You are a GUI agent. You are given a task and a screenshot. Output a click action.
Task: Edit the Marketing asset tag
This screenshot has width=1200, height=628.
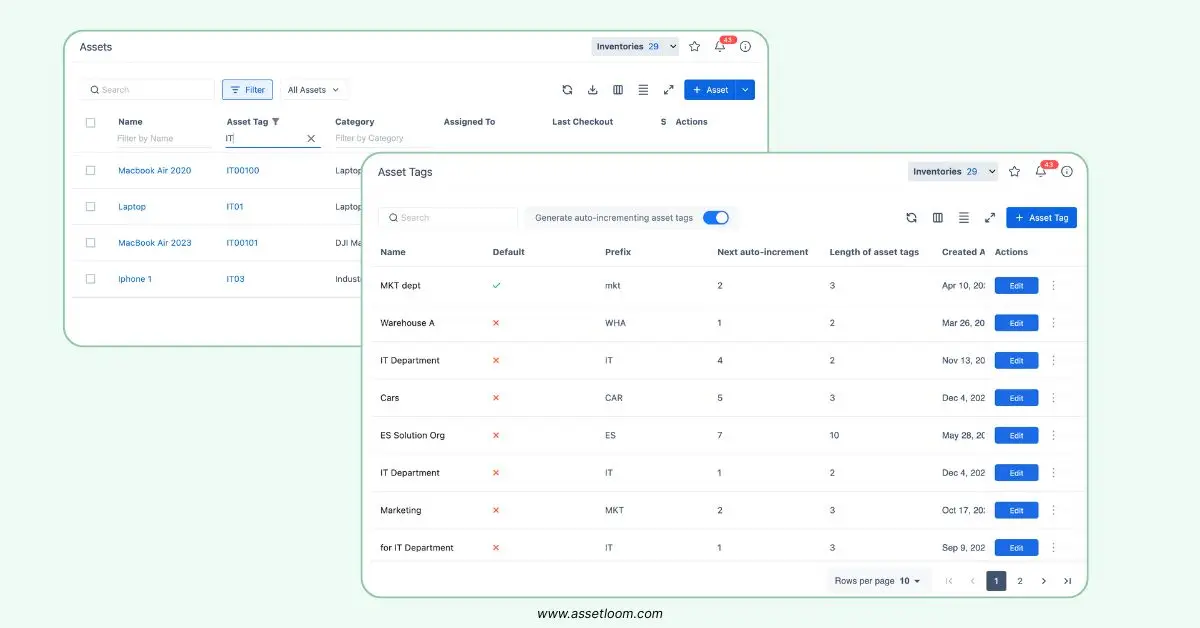[1016, 510]
